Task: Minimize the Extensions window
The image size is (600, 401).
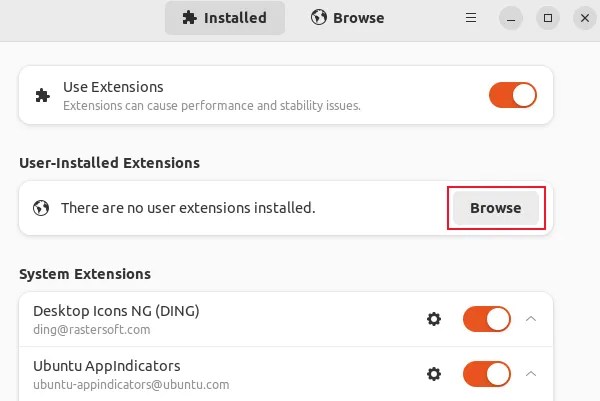Action: pos(511,18)
